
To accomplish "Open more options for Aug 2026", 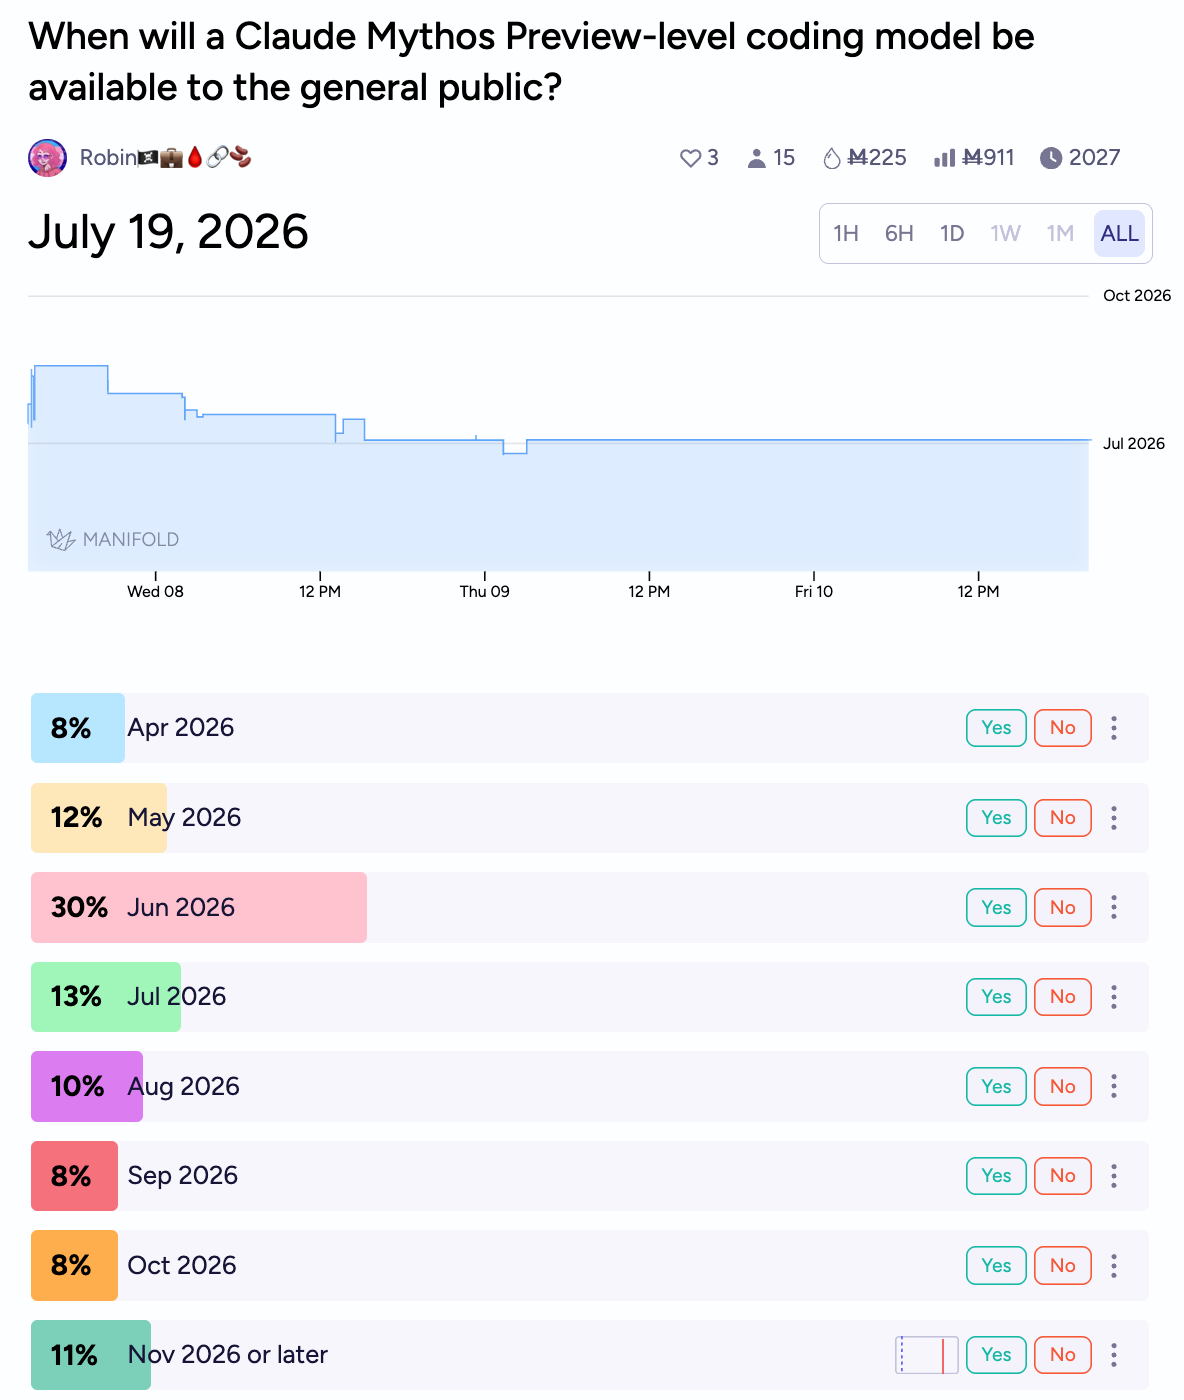I will point(1114,1086).
